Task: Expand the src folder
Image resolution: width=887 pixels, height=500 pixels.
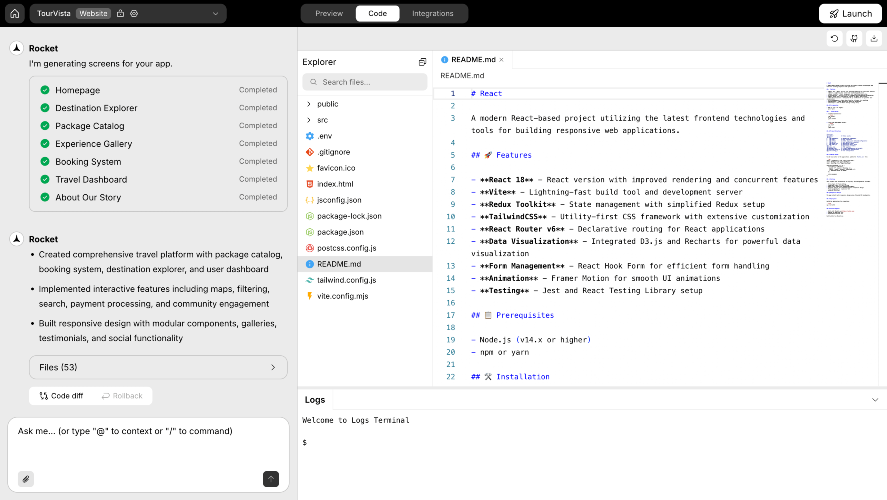Action: pyautogui.click(x=365, y=120)
